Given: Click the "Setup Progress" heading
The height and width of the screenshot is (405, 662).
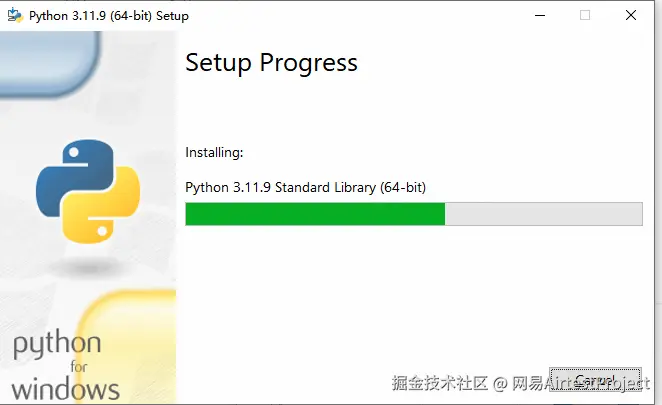Looking at the screenshot, I should click(x=271, y=62).
